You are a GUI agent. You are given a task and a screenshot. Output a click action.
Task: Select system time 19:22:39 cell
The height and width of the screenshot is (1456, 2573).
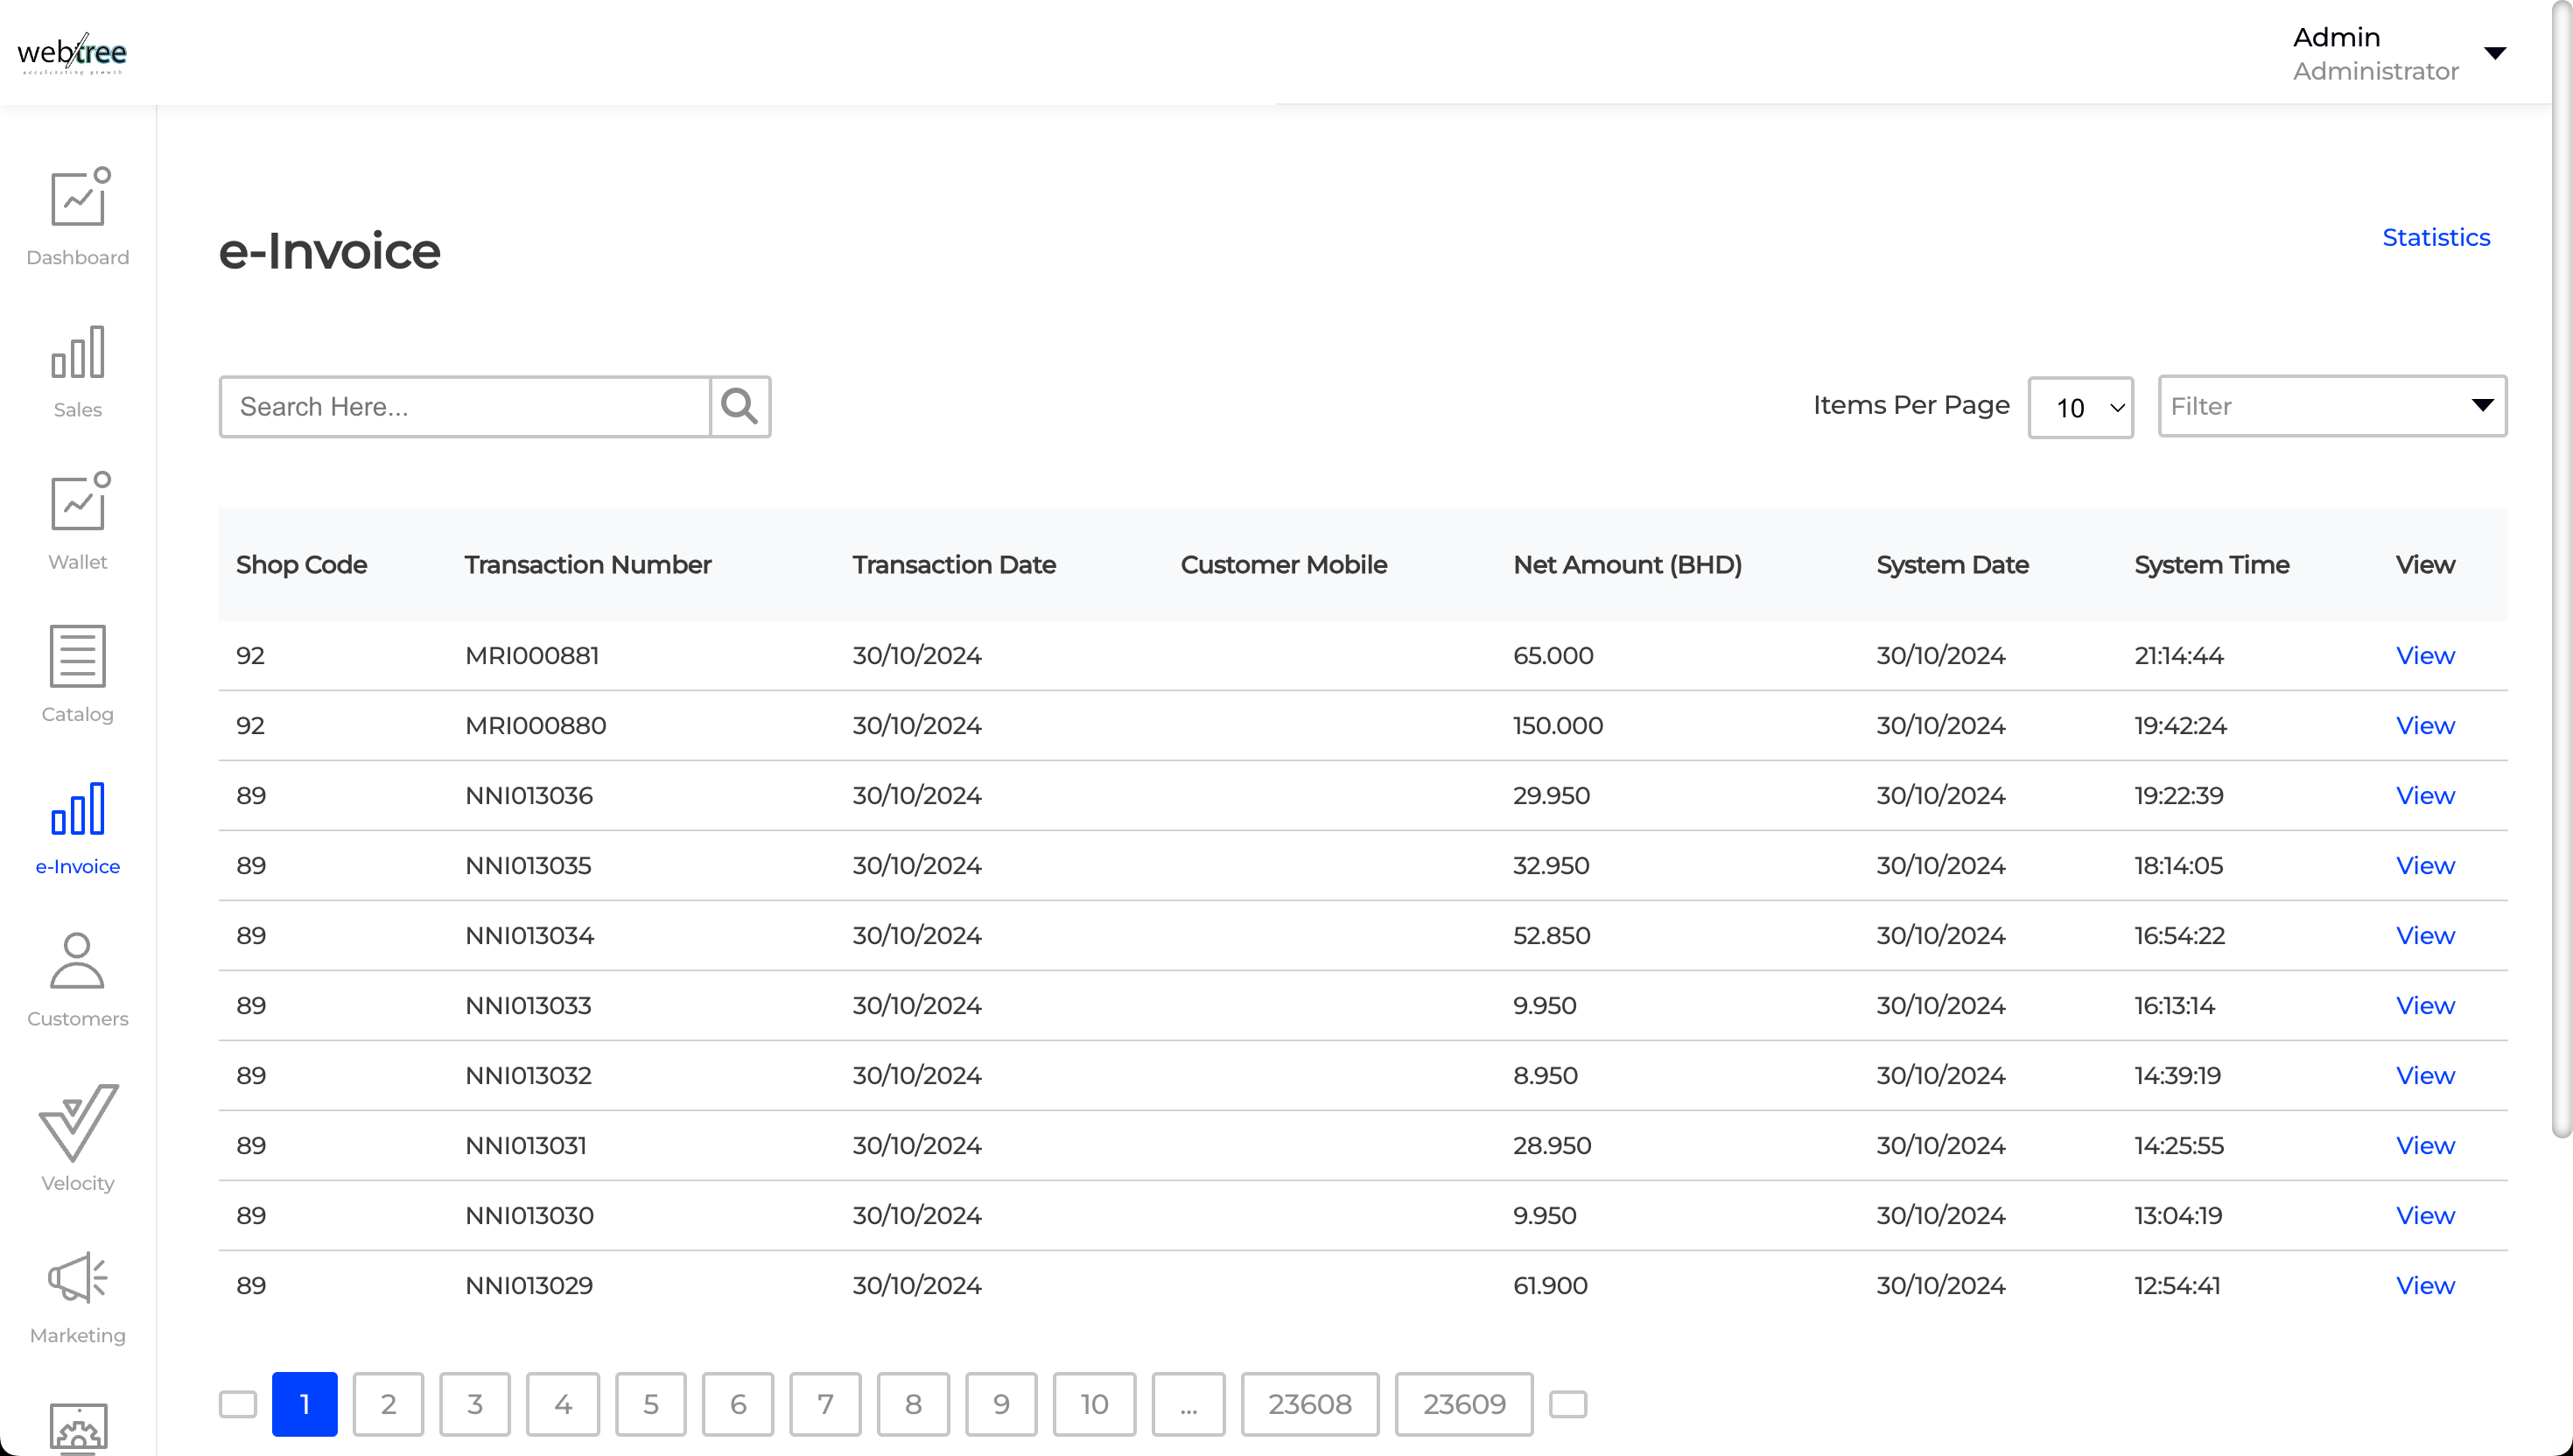click(2179, 796)
